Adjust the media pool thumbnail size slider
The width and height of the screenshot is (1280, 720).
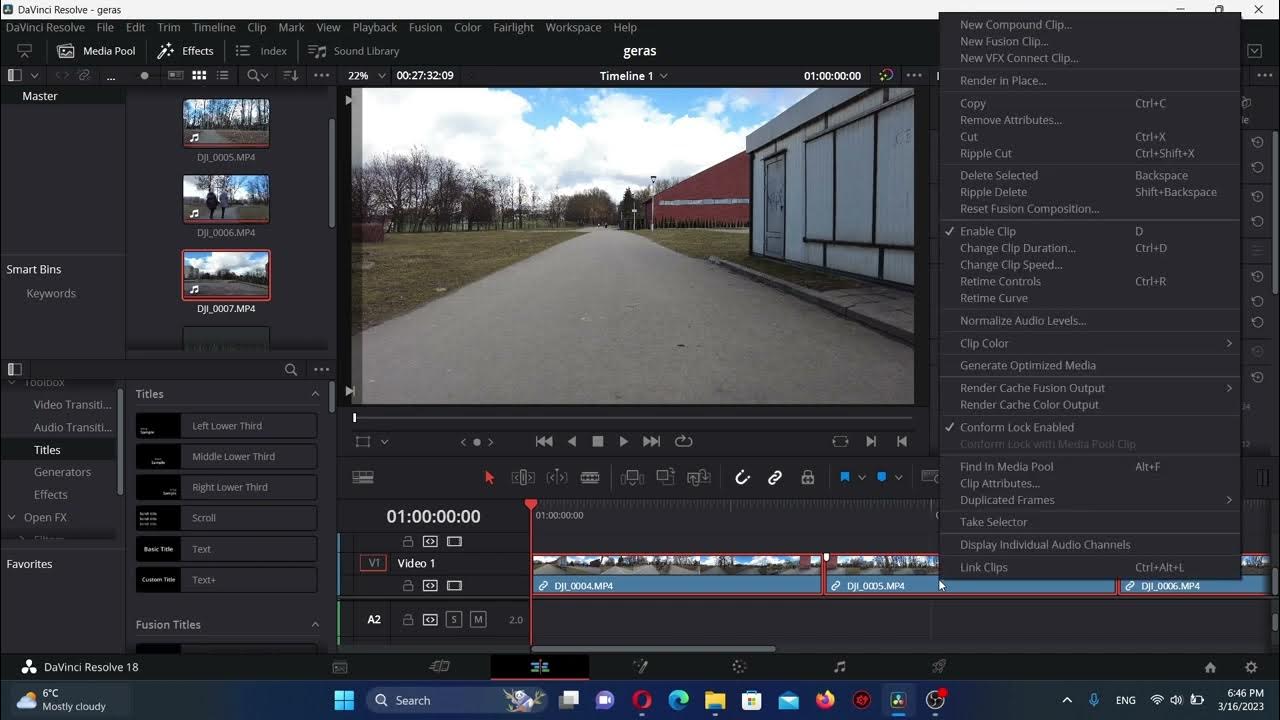[x=144, y=75]
